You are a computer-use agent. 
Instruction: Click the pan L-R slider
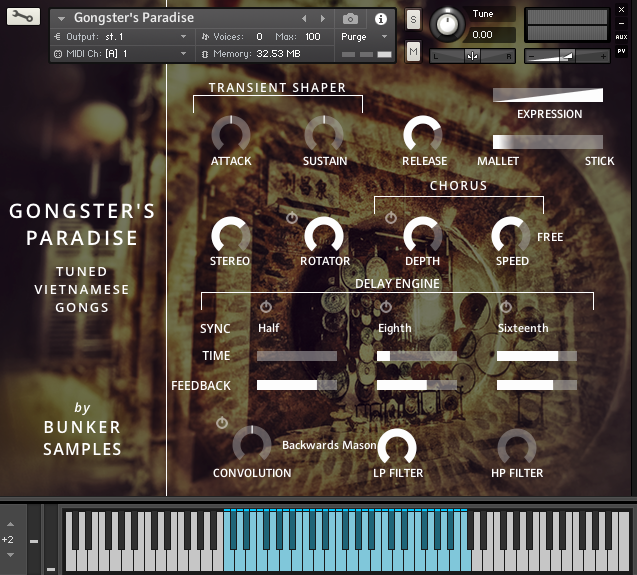coord(472,56)
